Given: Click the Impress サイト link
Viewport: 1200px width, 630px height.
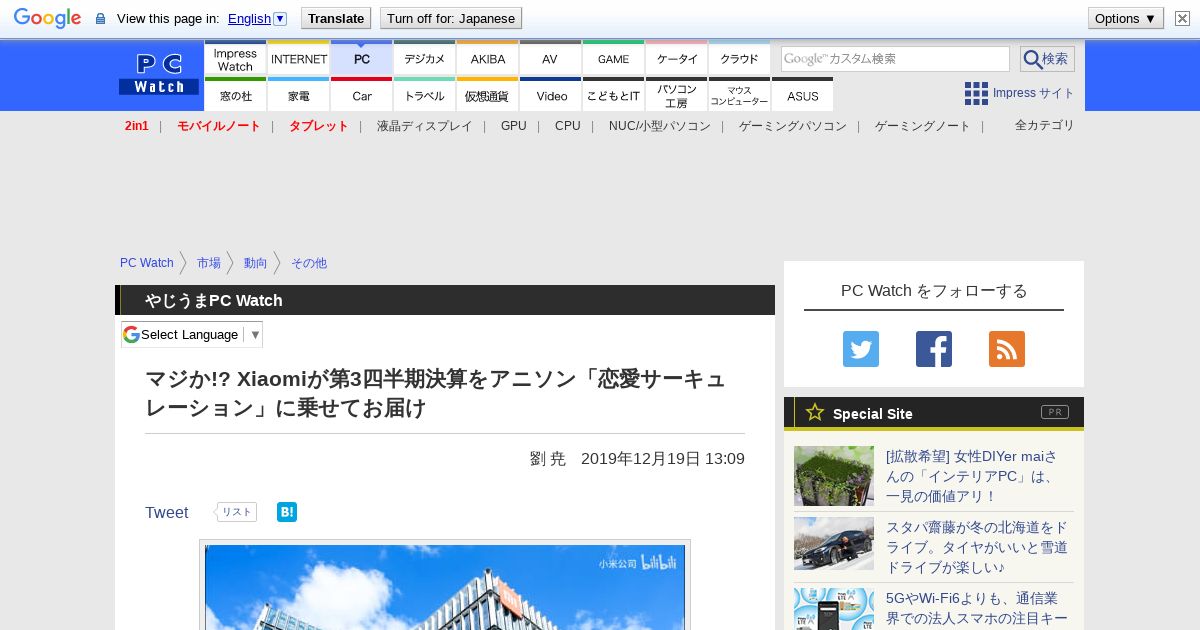Looking at the screenshot, I should [1034, 93].
